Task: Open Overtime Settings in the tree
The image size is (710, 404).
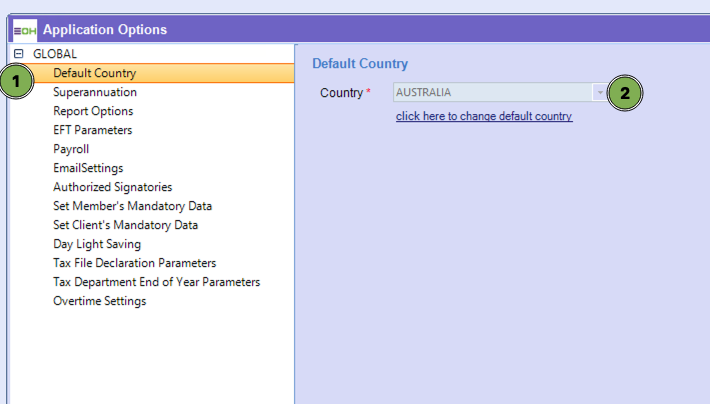Action: coord(99,301)
